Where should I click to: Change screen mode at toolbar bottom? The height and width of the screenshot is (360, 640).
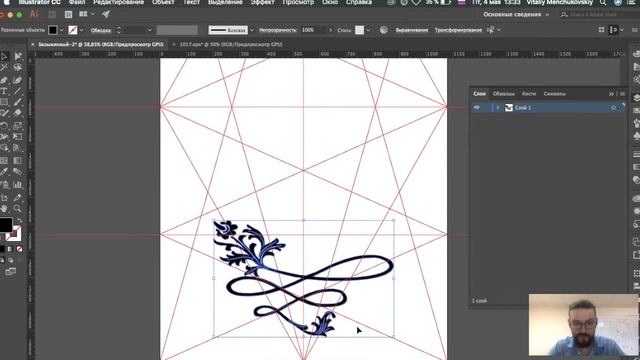(10, 271)
